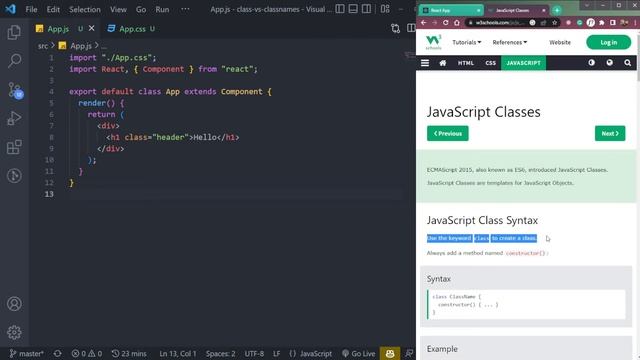Start Go Live server
Screen dimensions: 640x360
358,353
